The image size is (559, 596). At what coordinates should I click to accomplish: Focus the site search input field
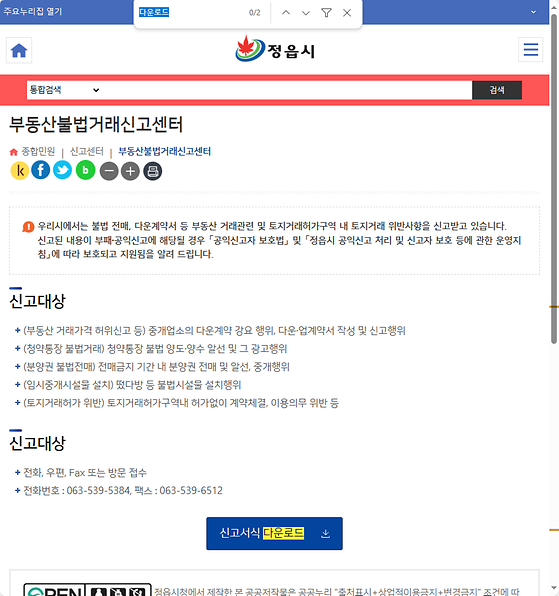point(287,90)
